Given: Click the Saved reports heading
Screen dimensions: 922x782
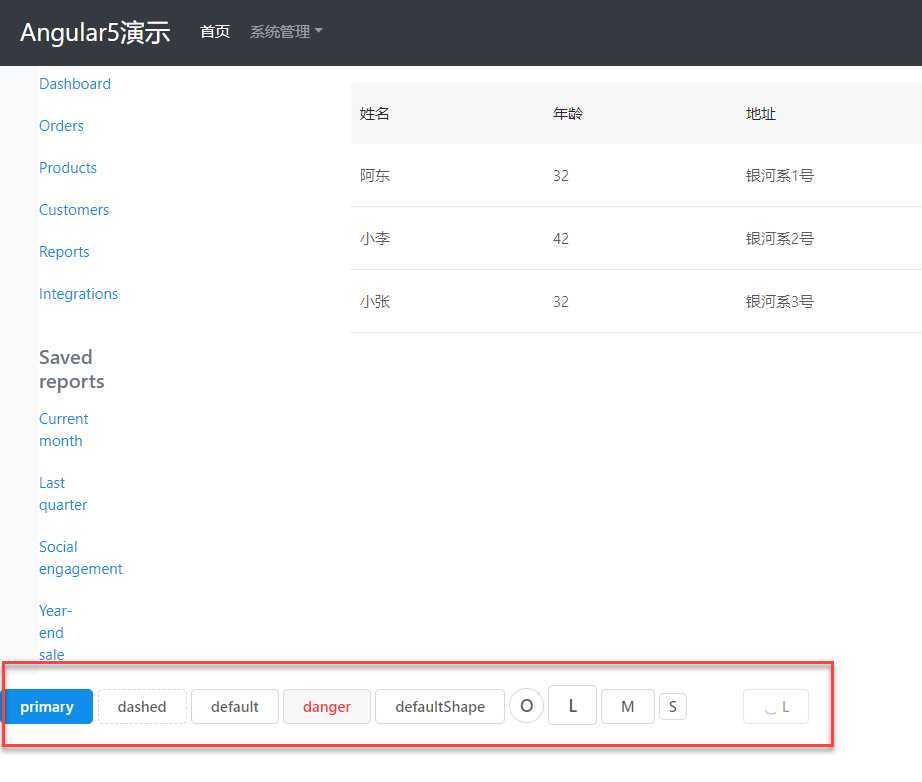Looking at the screenshot, I should [x=72, y=369].
